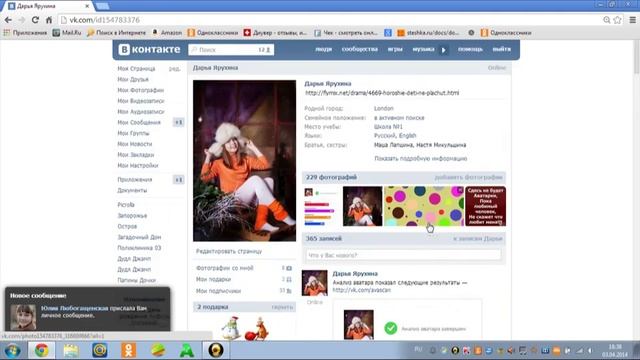Open Мои Группы in the sidebar

(x=133, y=133)
